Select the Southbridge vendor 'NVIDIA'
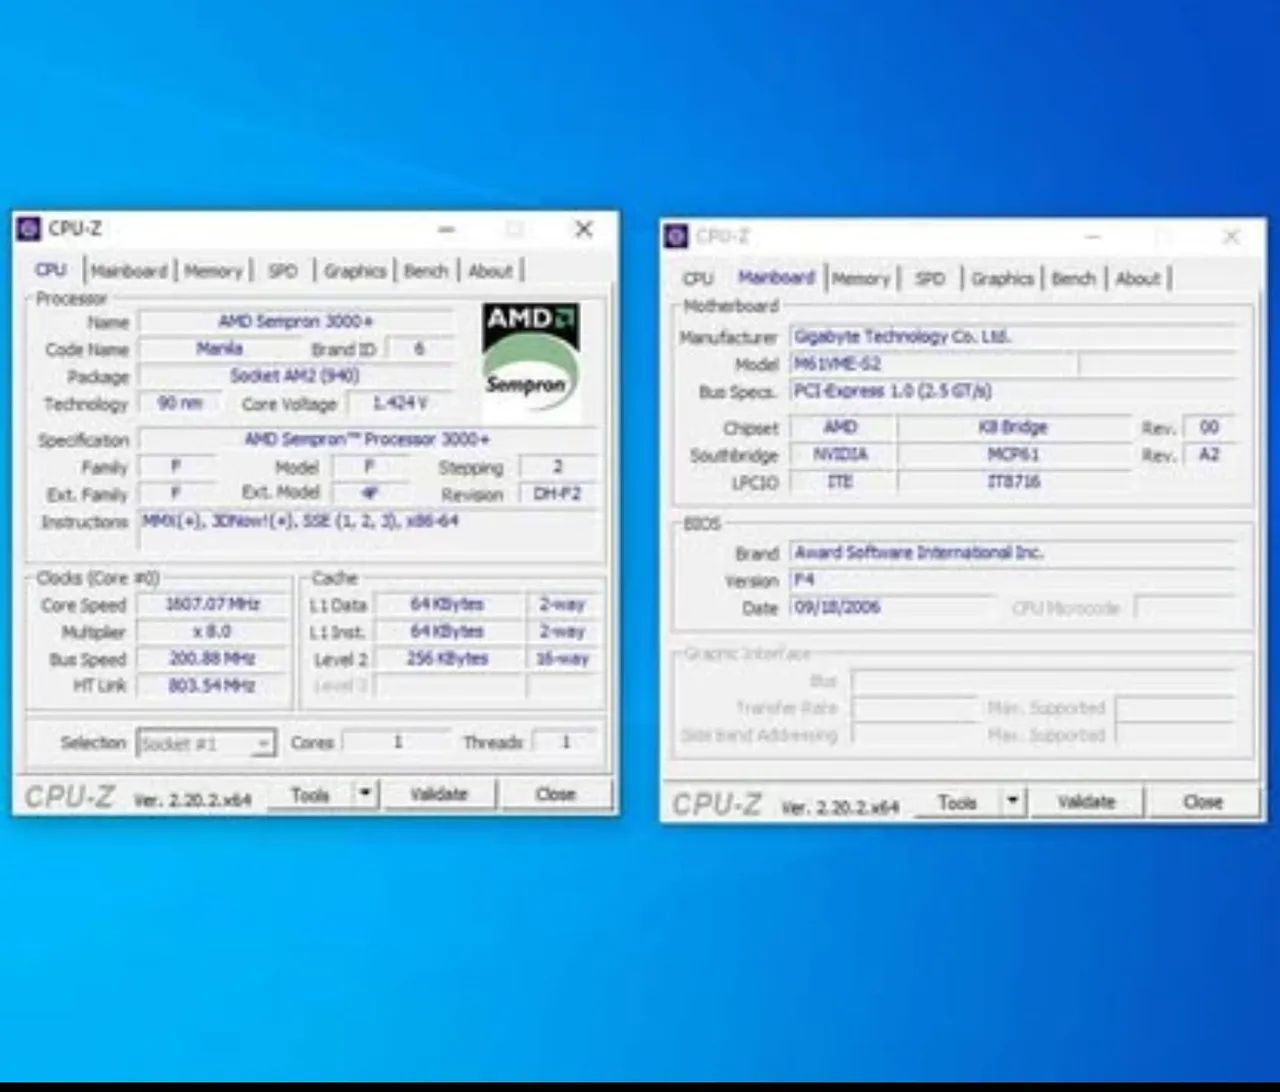The width and height of the screenshot is (1280, 1092). pos(840,454)
